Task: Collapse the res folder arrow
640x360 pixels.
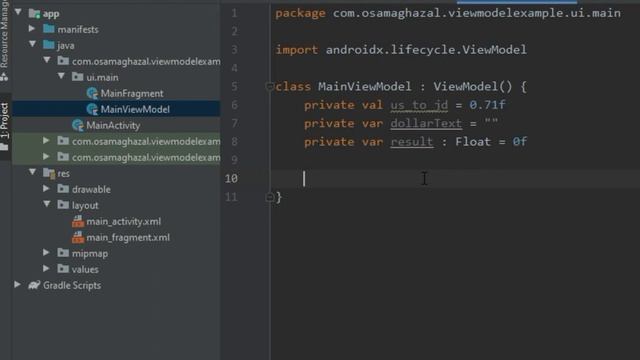Action: 33,172
